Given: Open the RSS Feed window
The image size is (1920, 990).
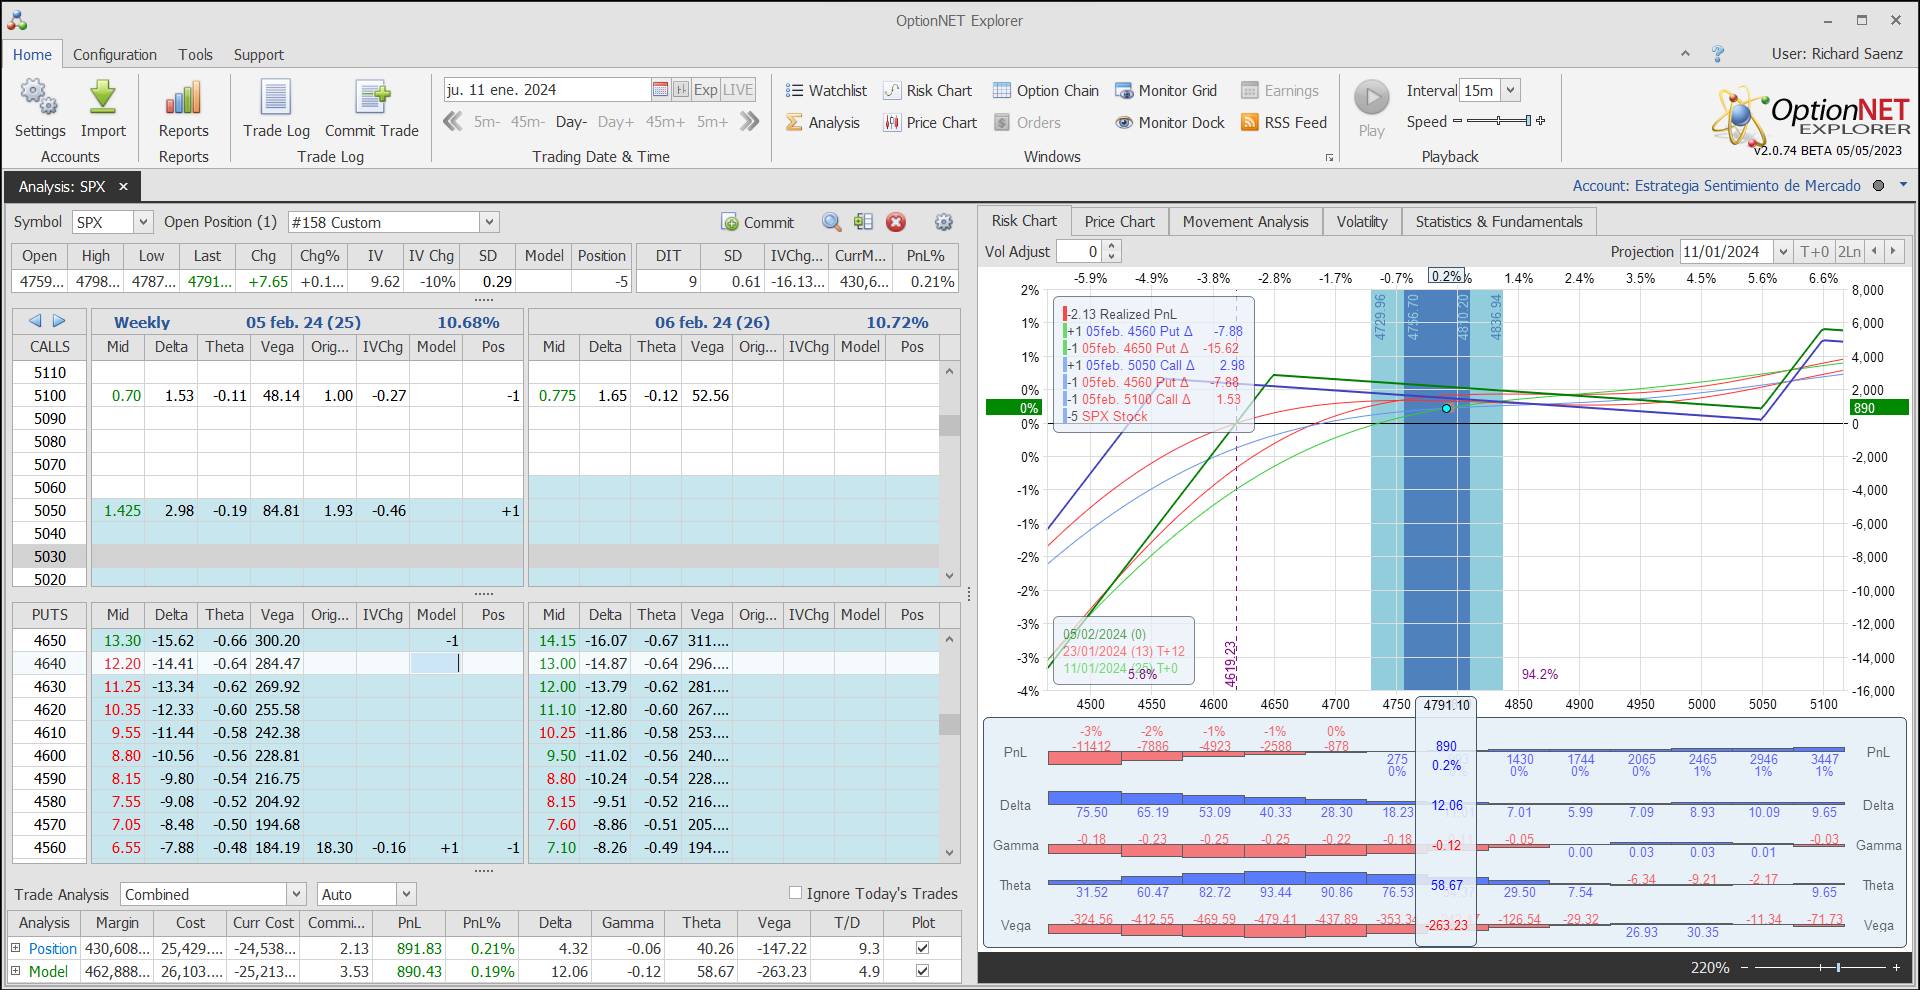Looking at the screenshot, I should [x=1284, y=123].
